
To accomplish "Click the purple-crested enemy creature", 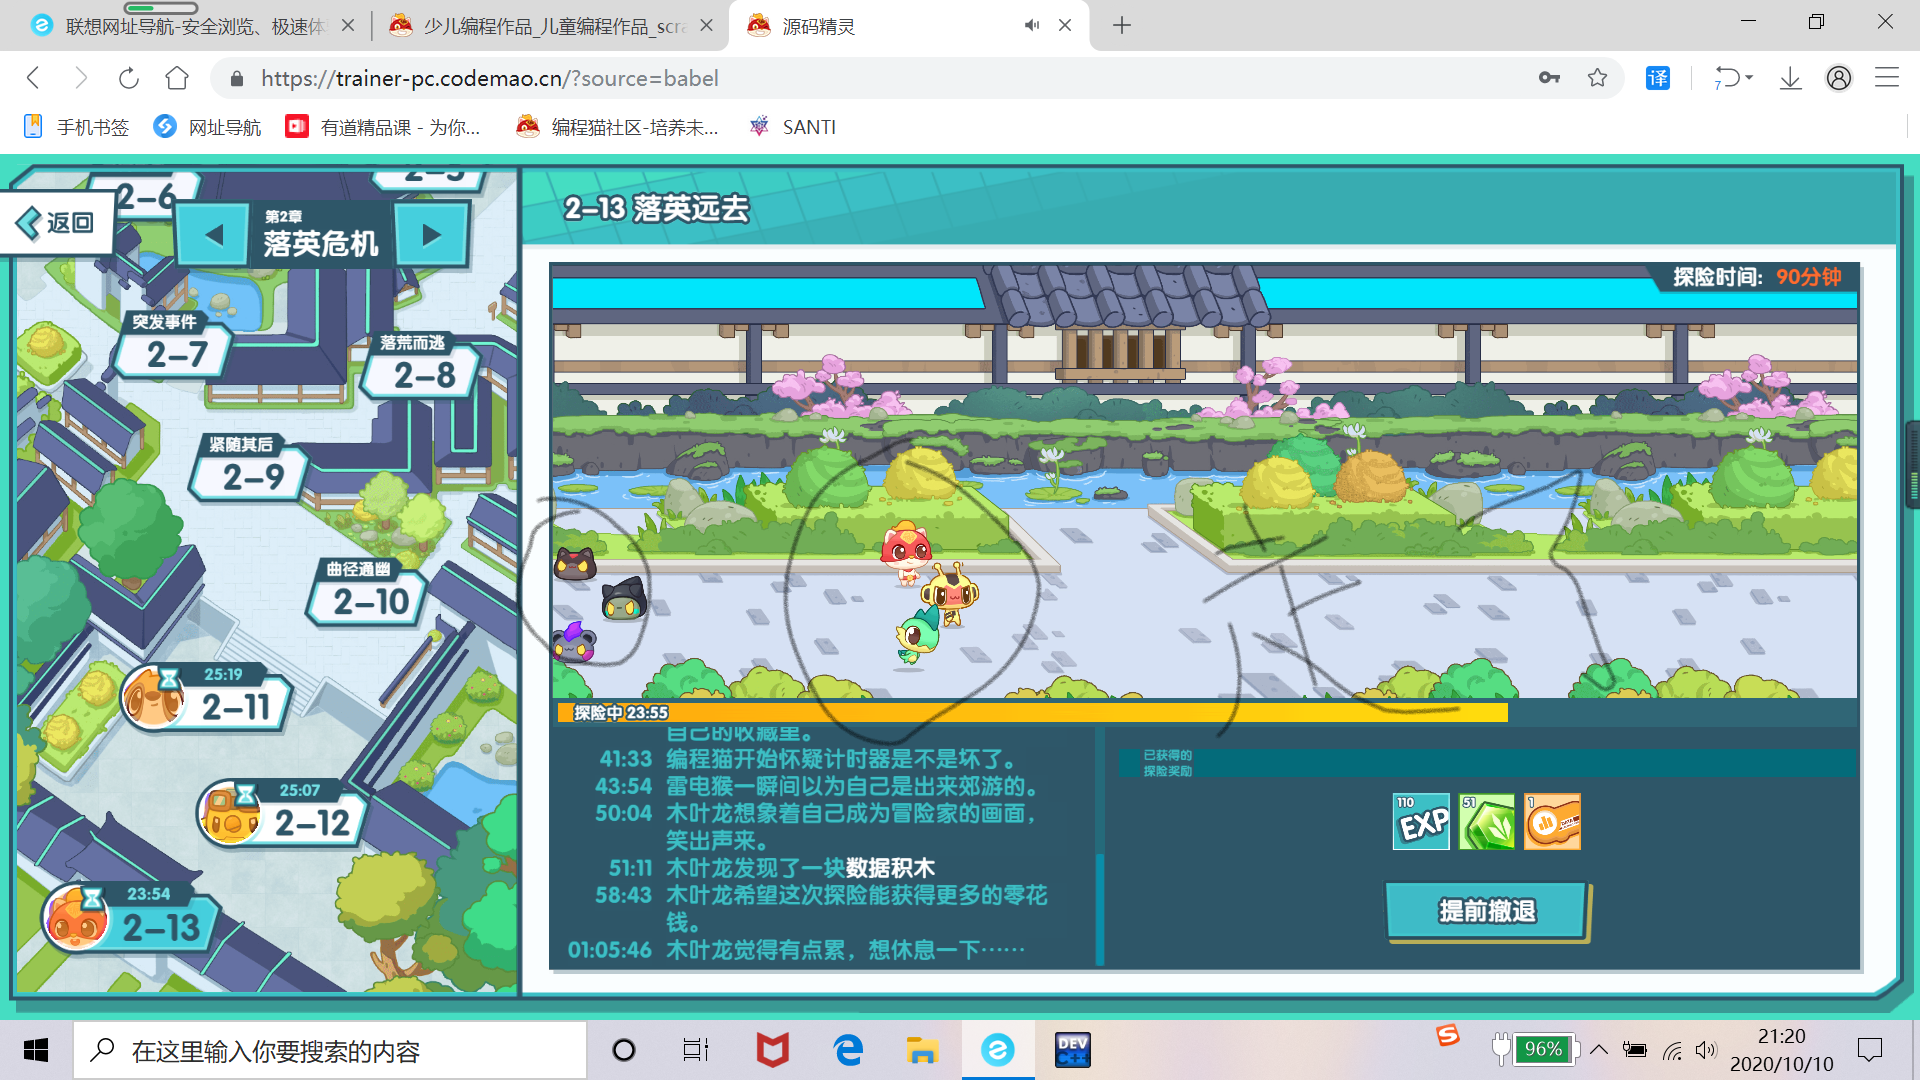I will coord(574,642).
